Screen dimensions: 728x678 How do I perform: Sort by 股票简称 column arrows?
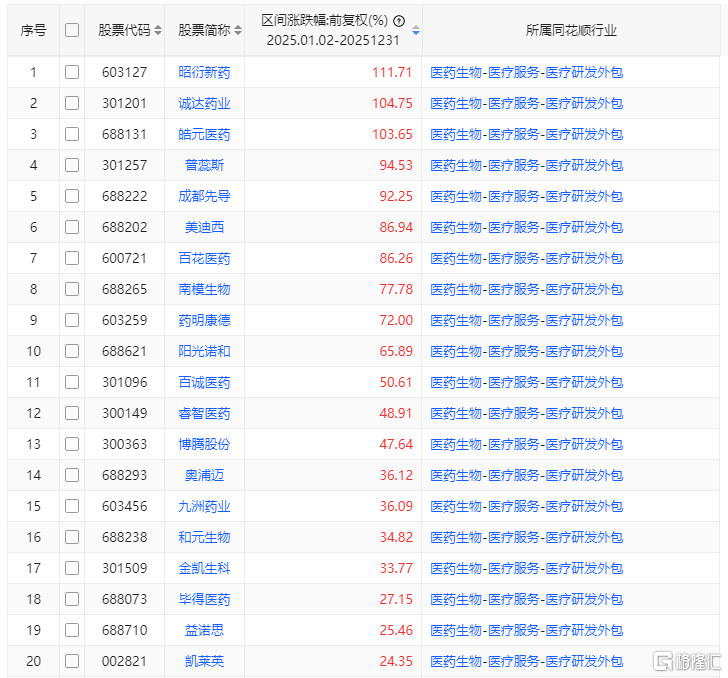click(x=238, y=30)
